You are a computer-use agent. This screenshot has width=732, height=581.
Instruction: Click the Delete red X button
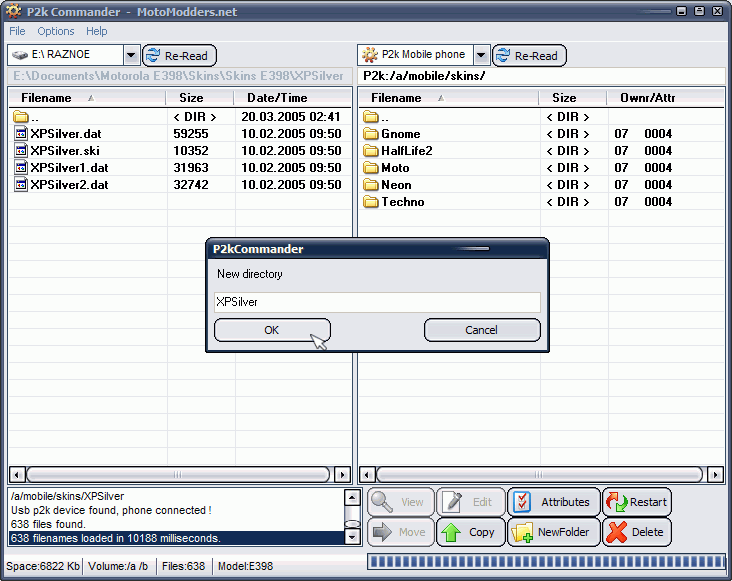(637, 532)
